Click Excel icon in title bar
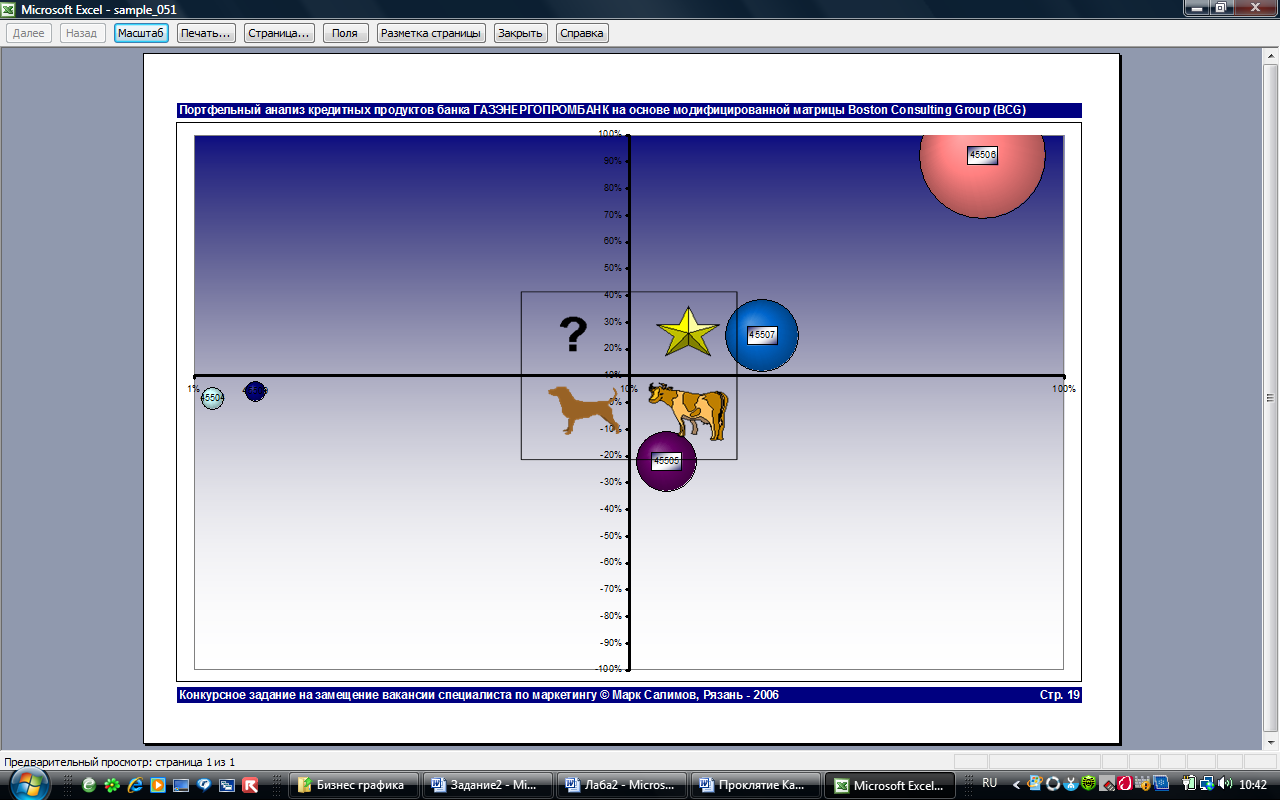This screenshot has height=800, width=1280. (9, 8)
